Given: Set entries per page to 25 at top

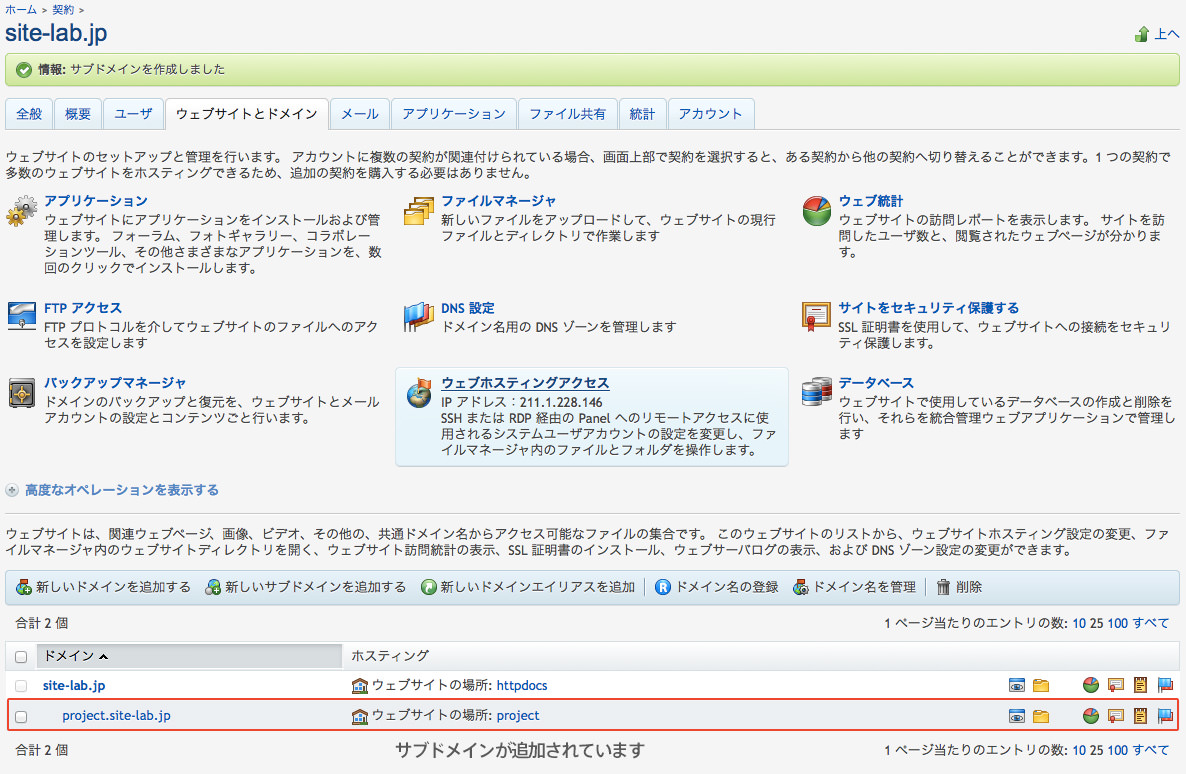Looking at the screenshot, I should point(1096,623).
